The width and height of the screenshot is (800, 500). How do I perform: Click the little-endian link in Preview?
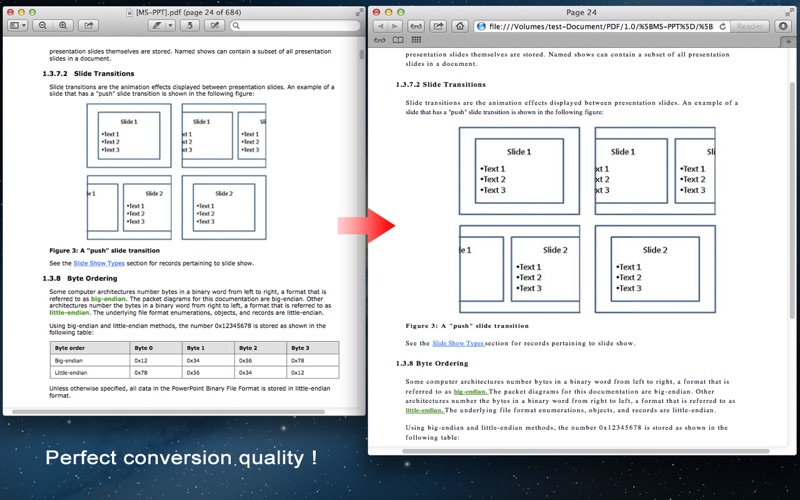click(69, 312)
